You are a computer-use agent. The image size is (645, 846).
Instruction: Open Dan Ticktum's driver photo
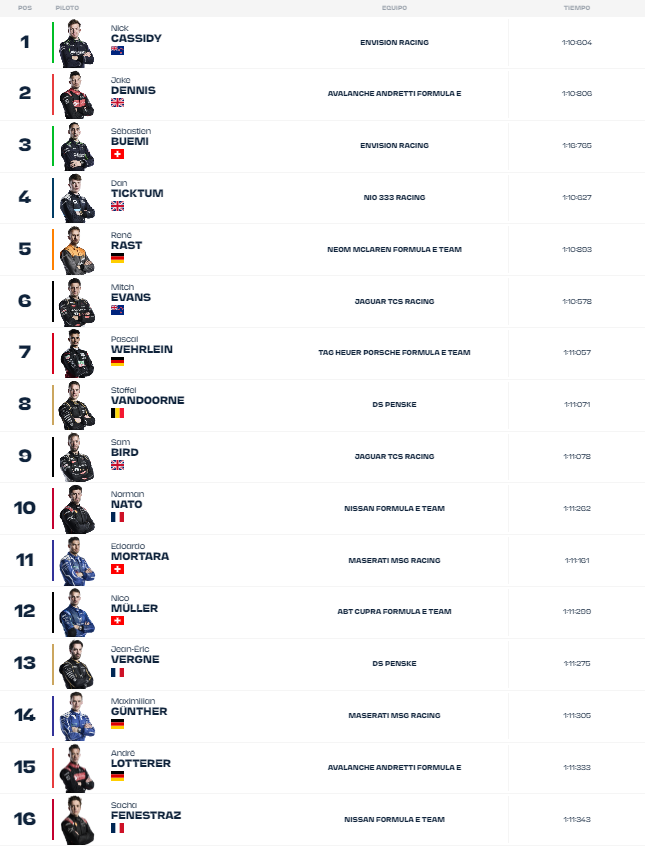pos(76,198)
